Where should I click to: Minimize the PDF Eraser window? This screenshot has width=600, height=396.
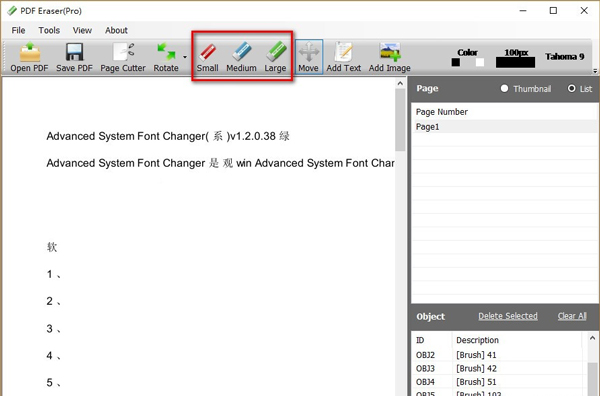[x=523, y=11]
